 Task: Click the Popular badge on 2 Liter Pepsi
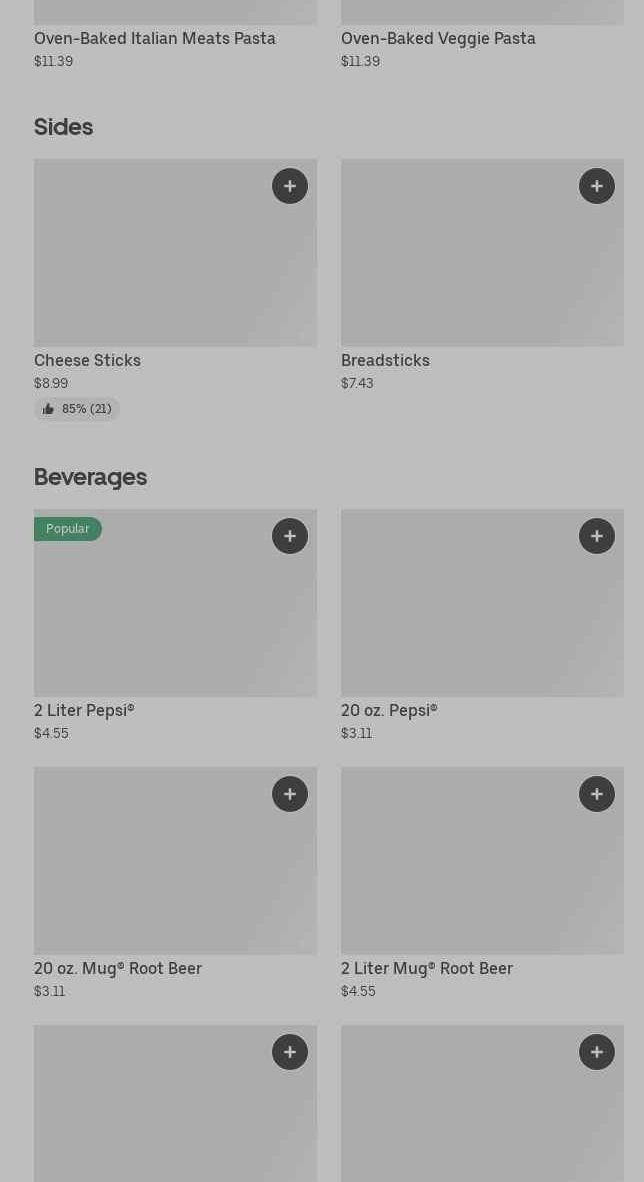(x=68, y=529)
